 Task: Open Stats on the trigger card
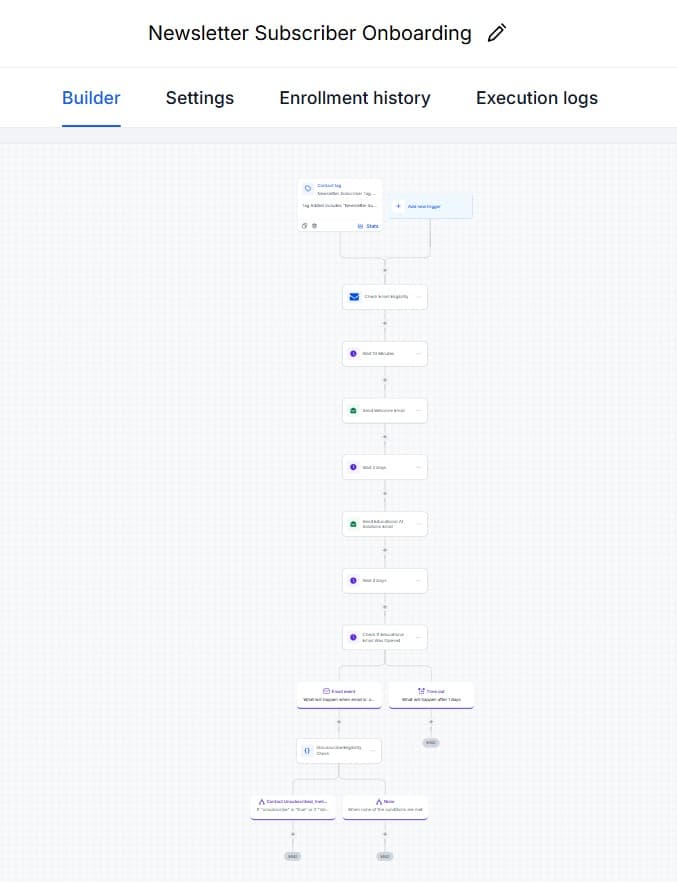click(x=368, y=226)
